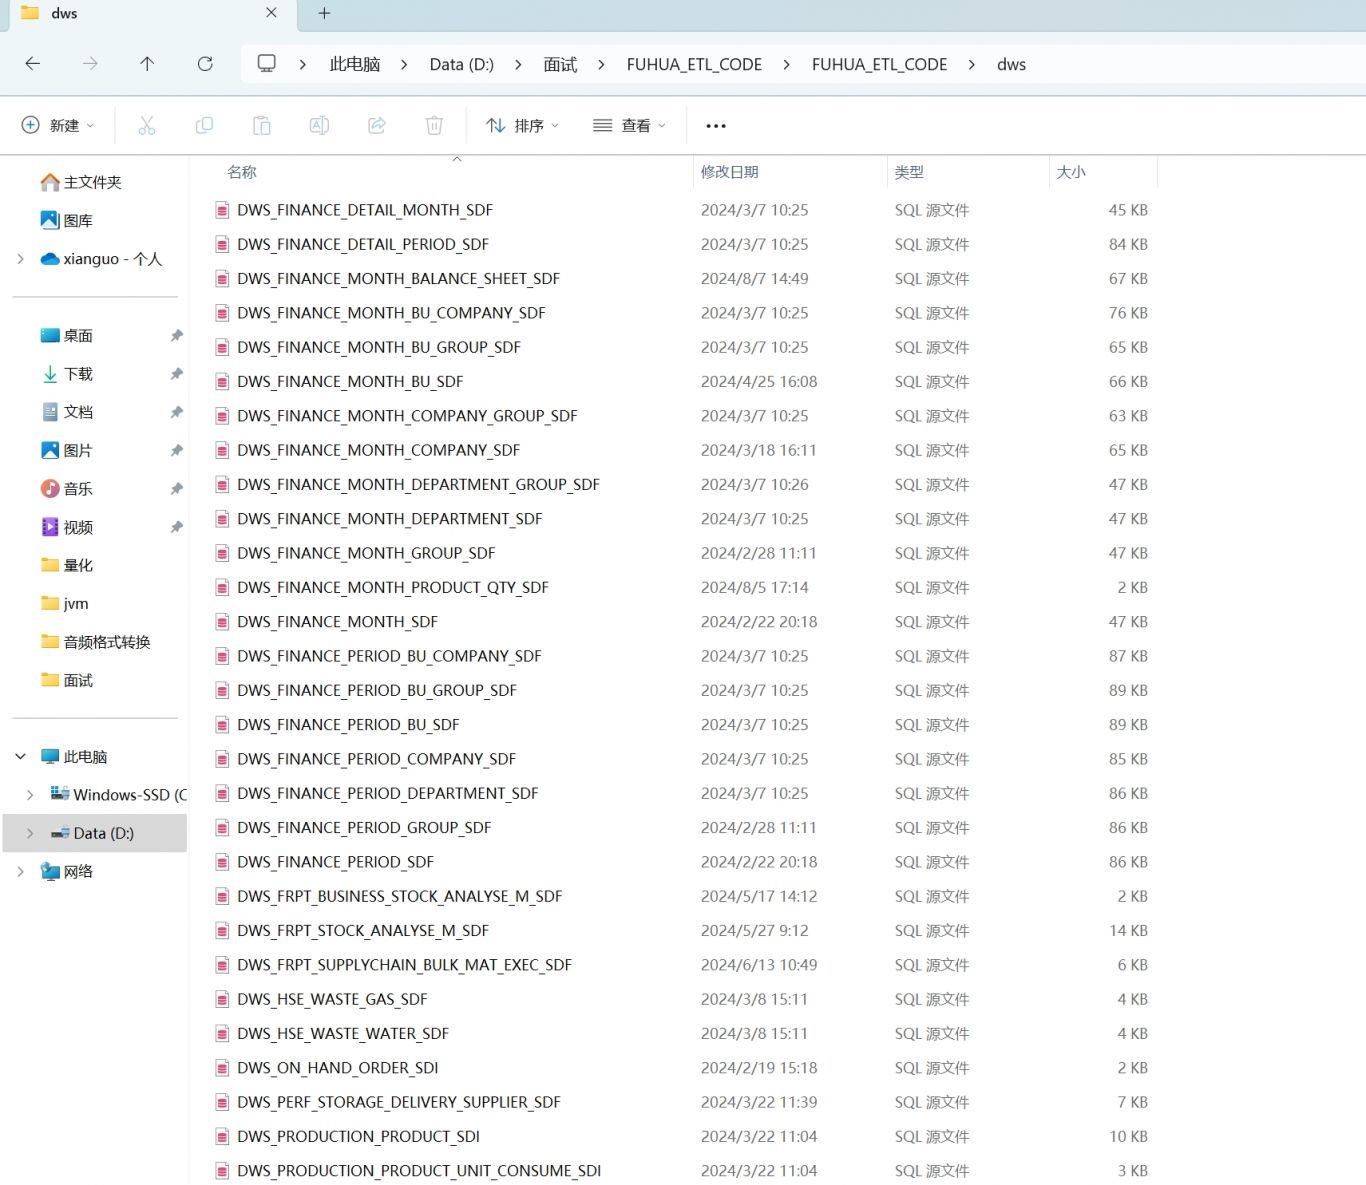Open the See more three-dots menu
The image size is (1366, 1185).
click(x=716, y=126)
